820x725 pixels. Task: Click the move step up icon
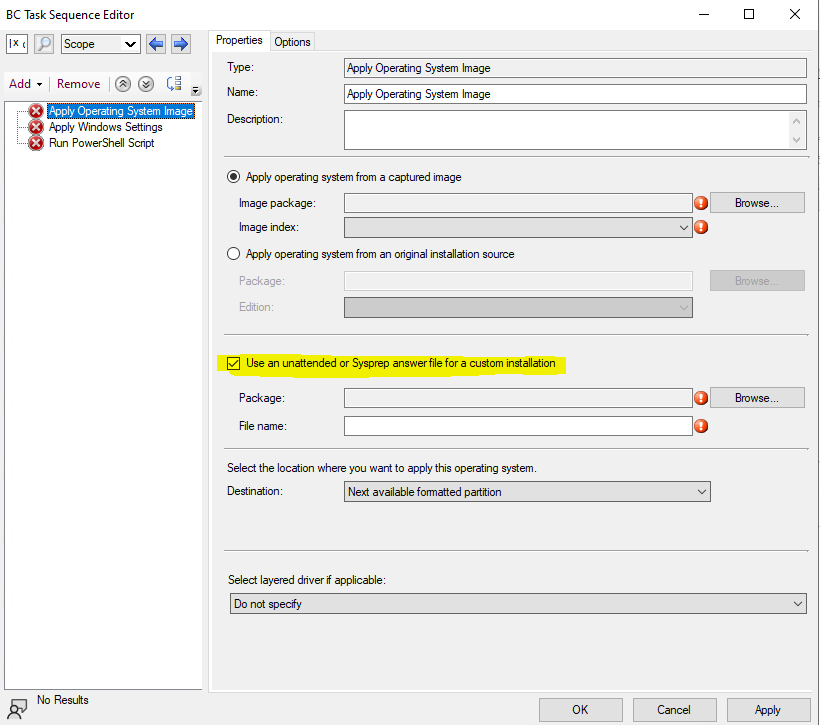click(x=122, y=84)
